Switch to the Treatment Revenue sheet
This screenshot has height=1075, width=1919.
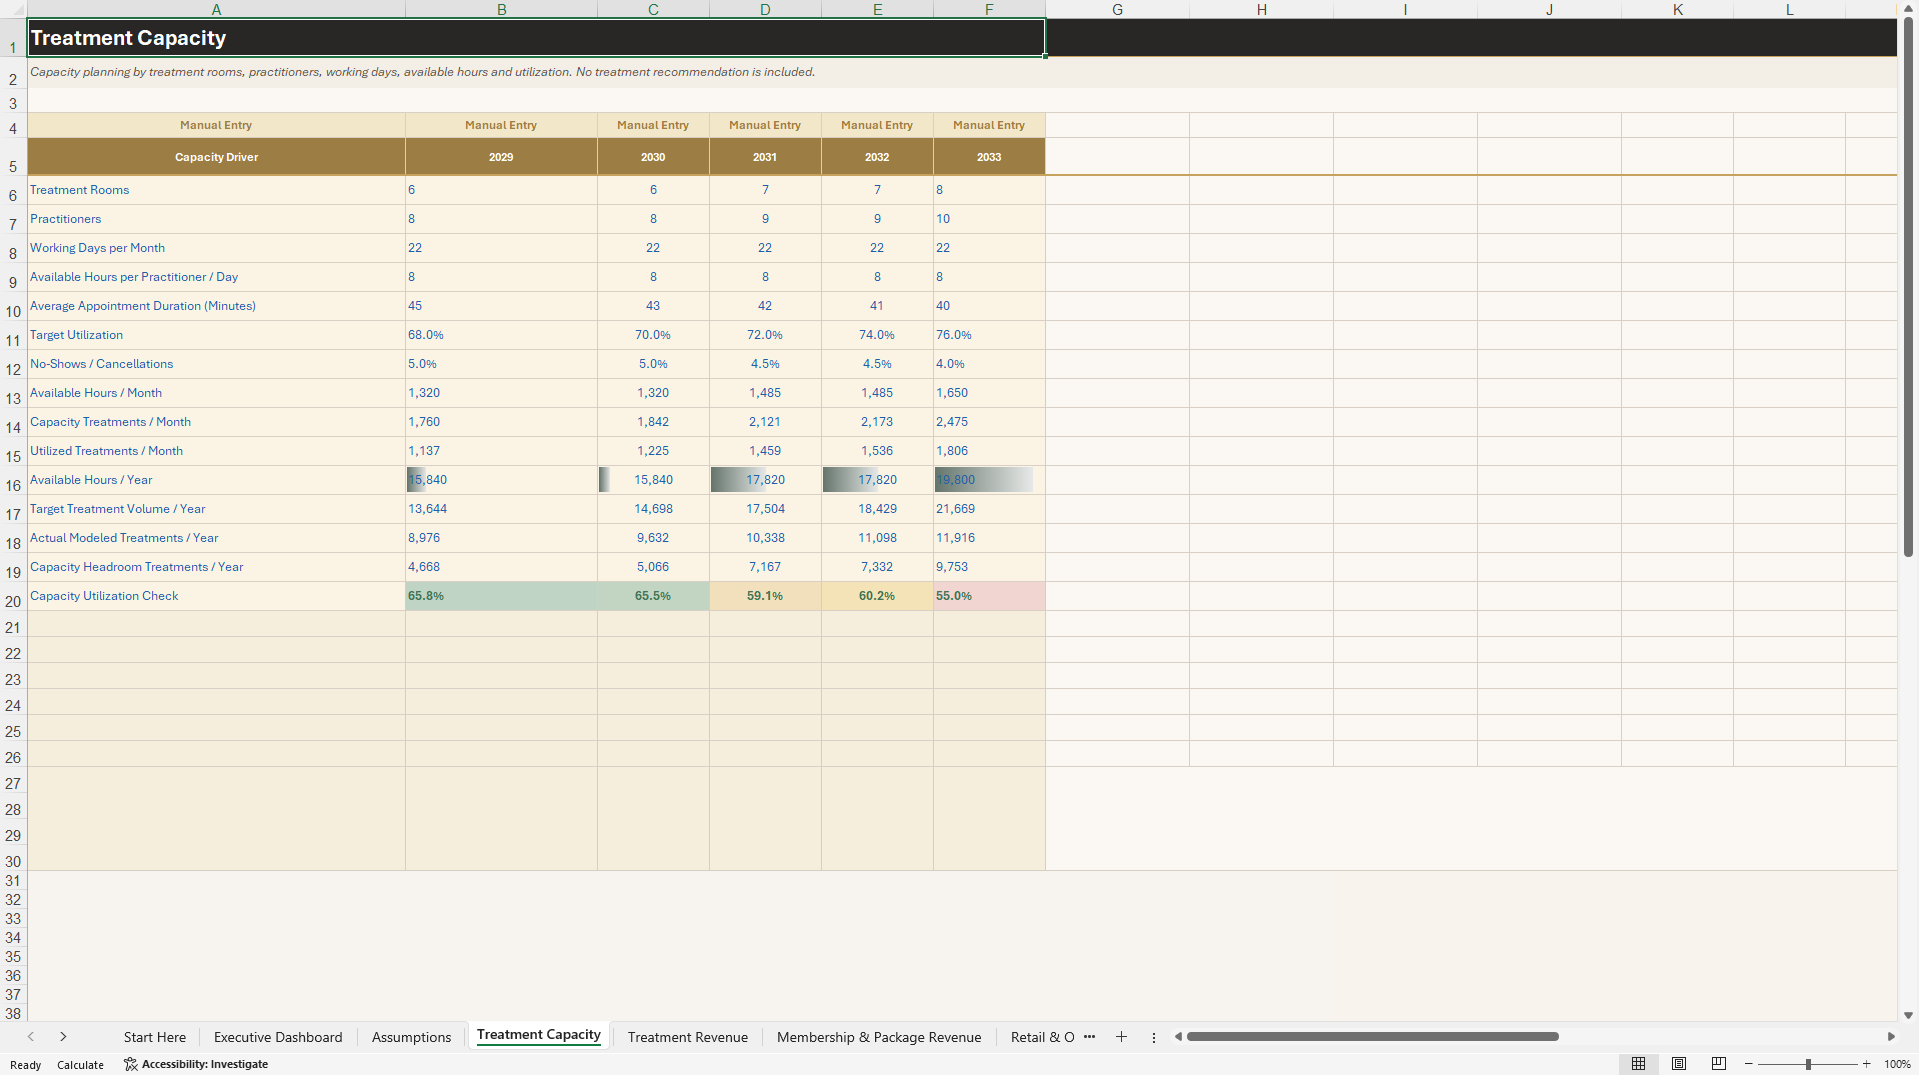click(x=688, y=1037)
